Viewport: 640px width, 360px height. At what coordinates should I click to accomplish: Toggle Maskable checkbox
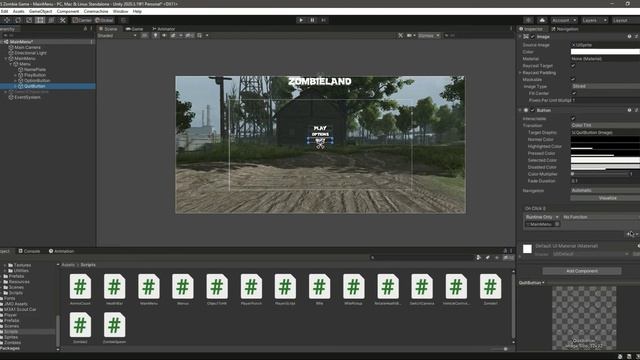[573, 80]
